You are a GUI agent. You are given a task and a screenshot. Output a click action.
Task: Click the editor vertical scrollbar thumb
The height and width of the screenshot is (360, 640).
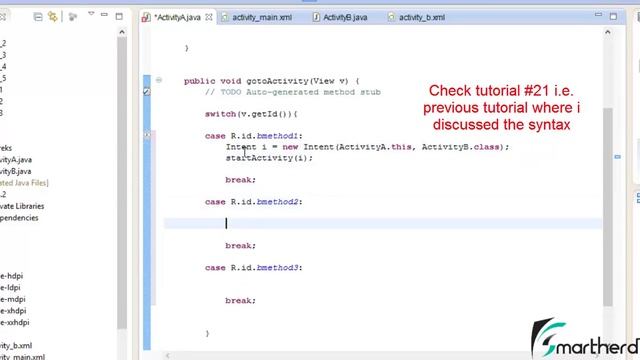tap(608, 207)
